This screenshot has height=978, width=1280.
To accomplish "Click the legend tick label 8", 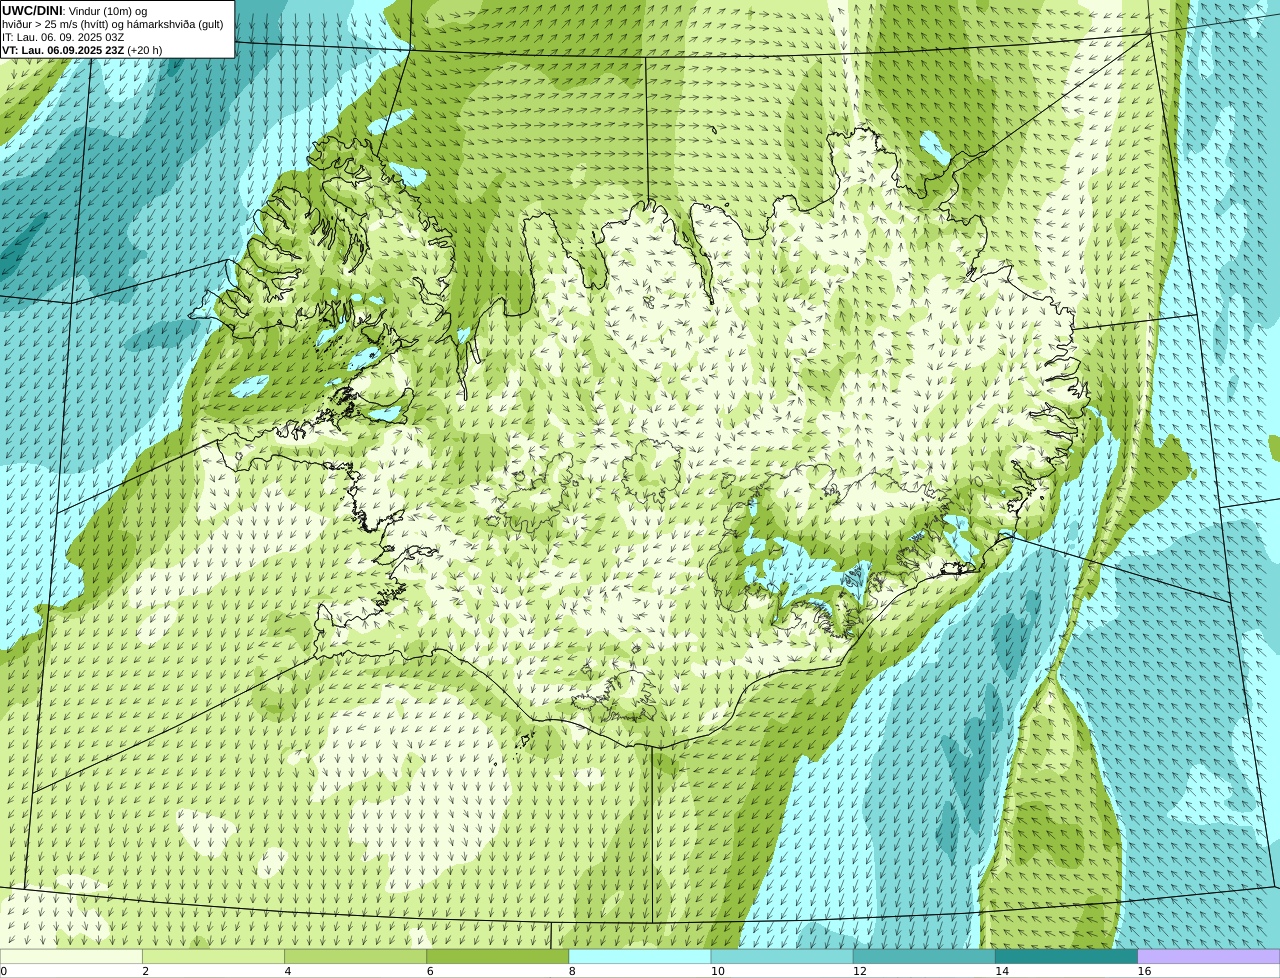I will pyautogui.click(x=572, y=971).
